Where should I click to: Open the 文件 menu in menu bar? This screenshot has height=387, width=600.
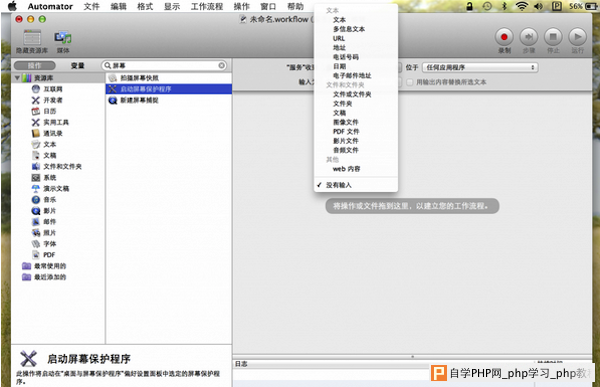(91, 7)
